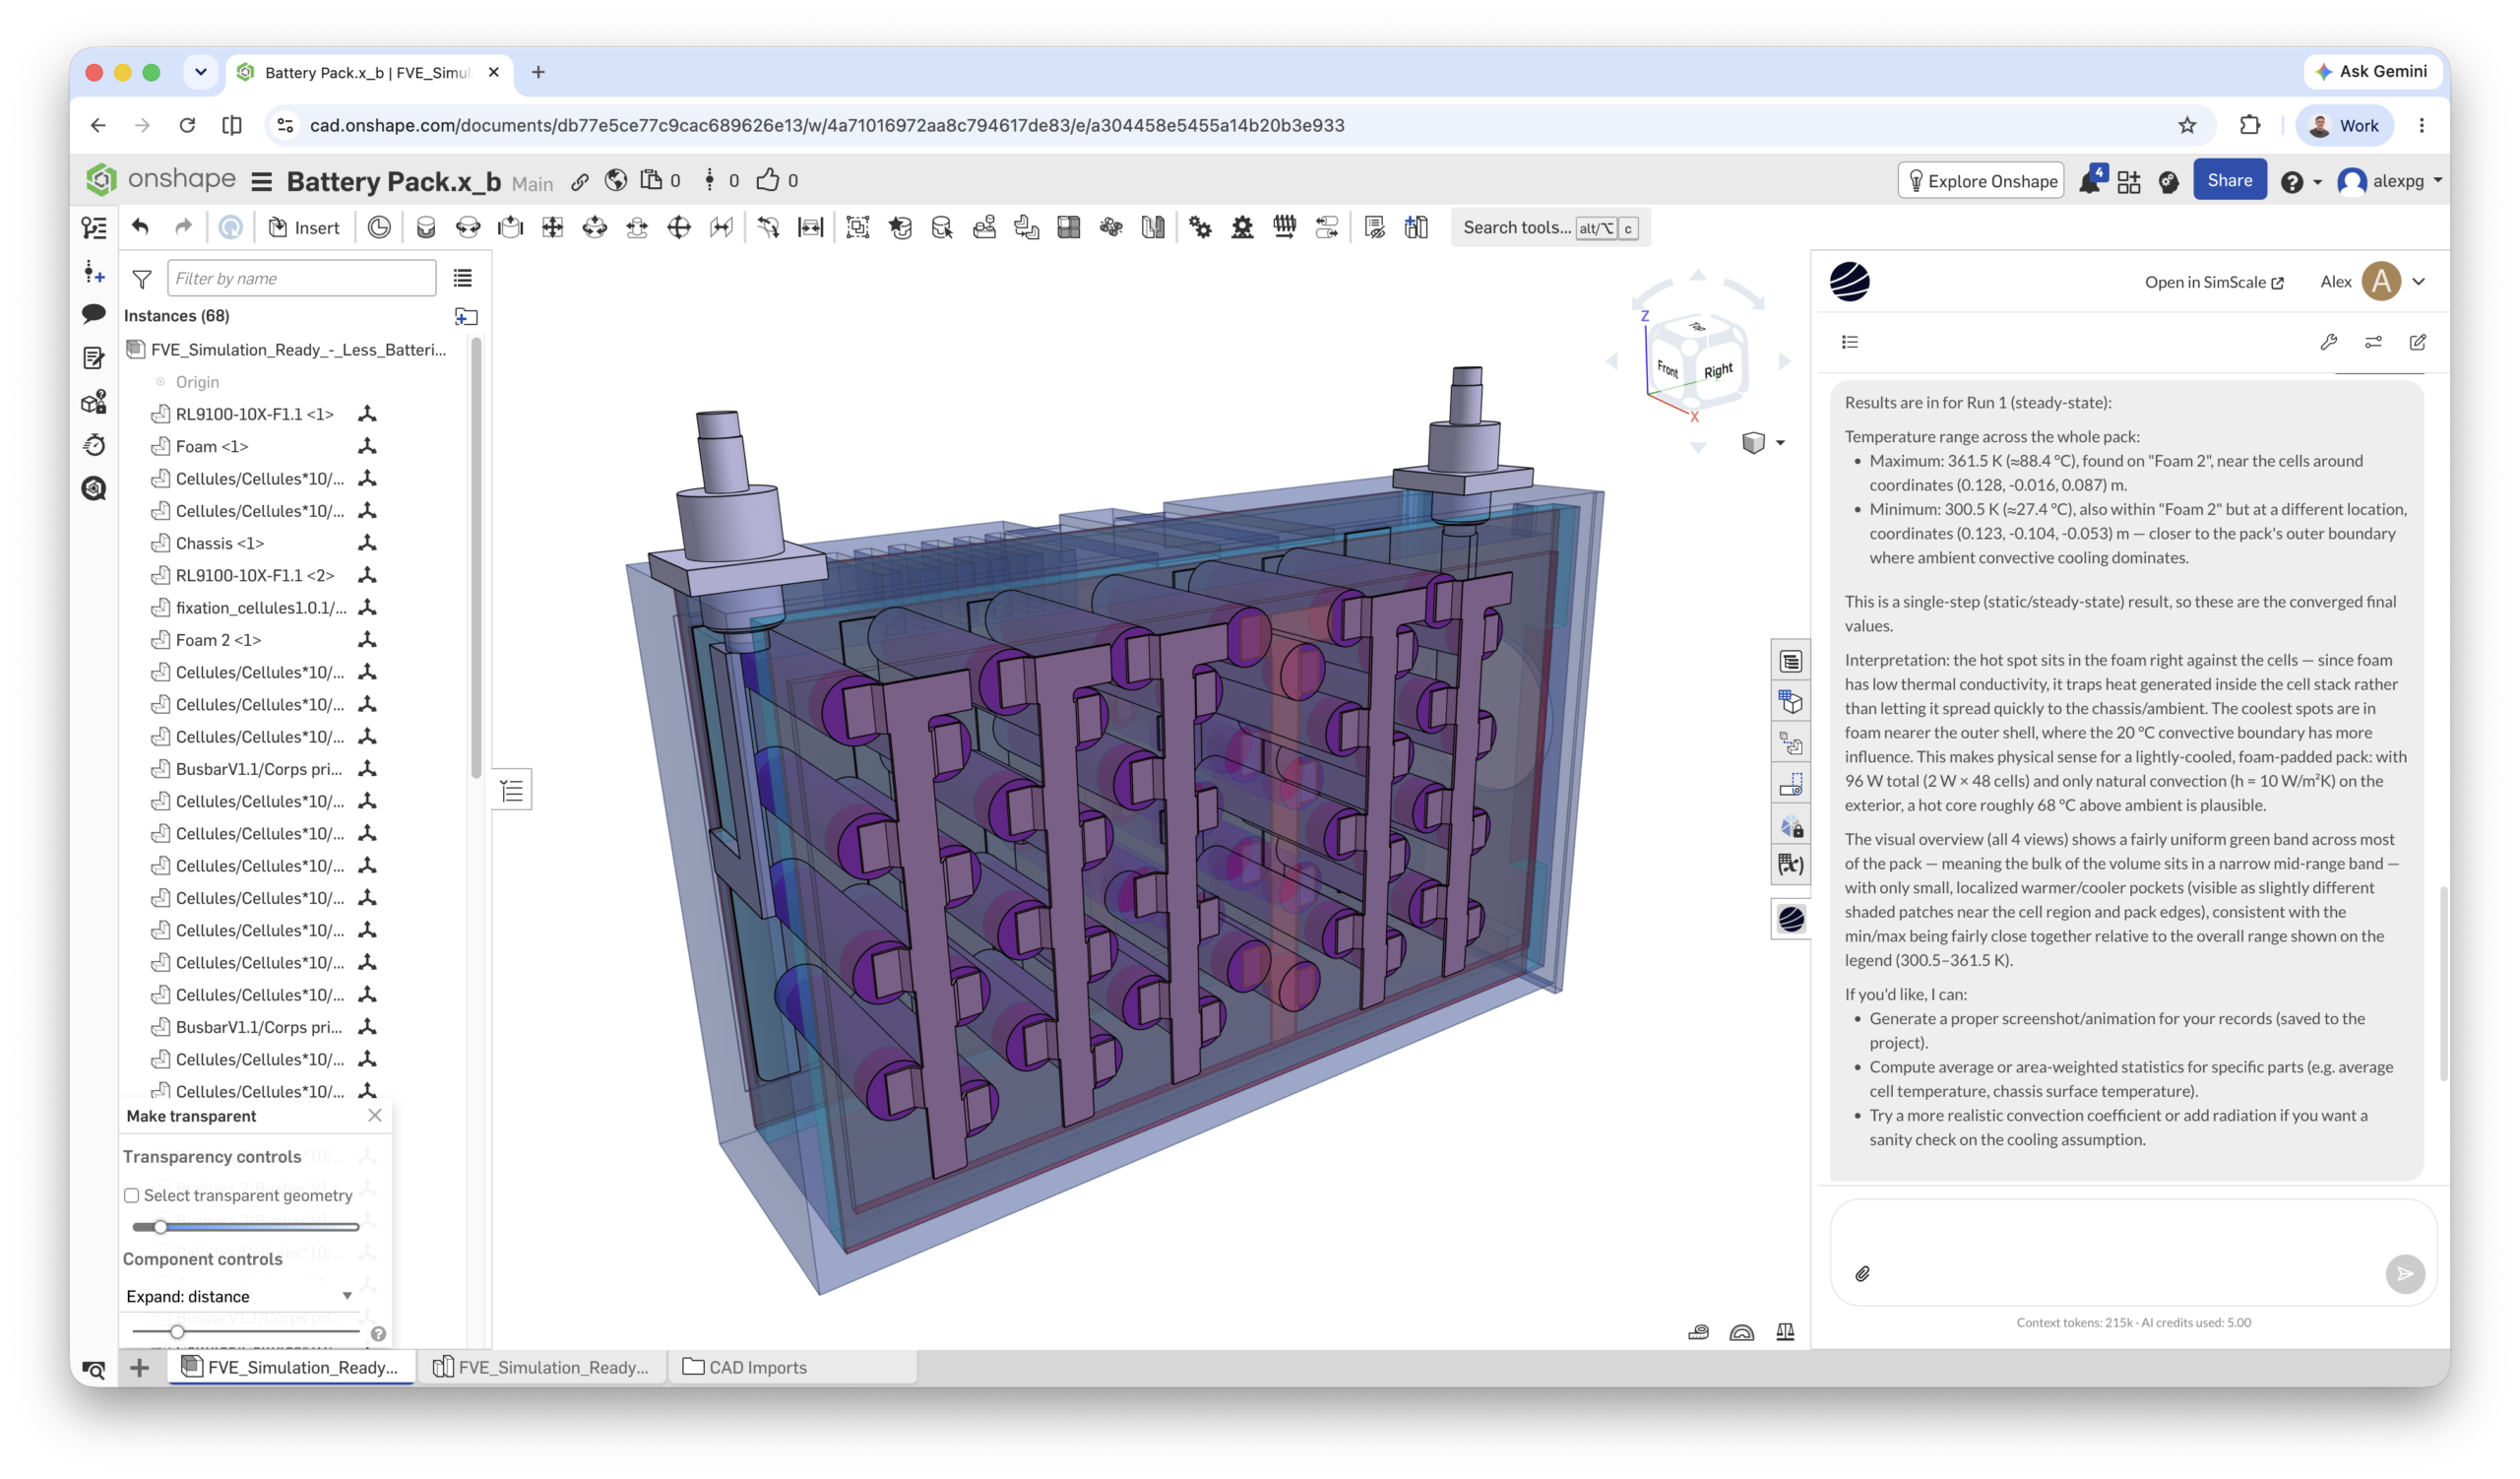Expand the Alex user chevron in SimScale
This screenshot has height=1479, width=2520.
pos(2418,282)
